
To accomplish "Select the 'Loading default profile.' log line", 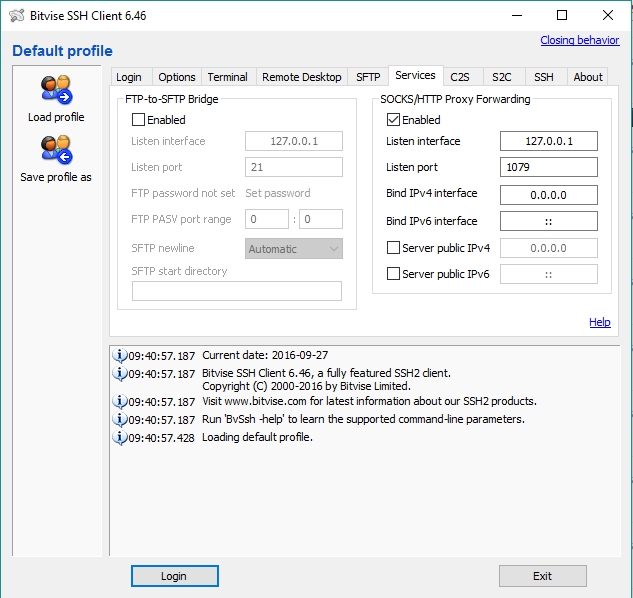I will tap(257, 437).
